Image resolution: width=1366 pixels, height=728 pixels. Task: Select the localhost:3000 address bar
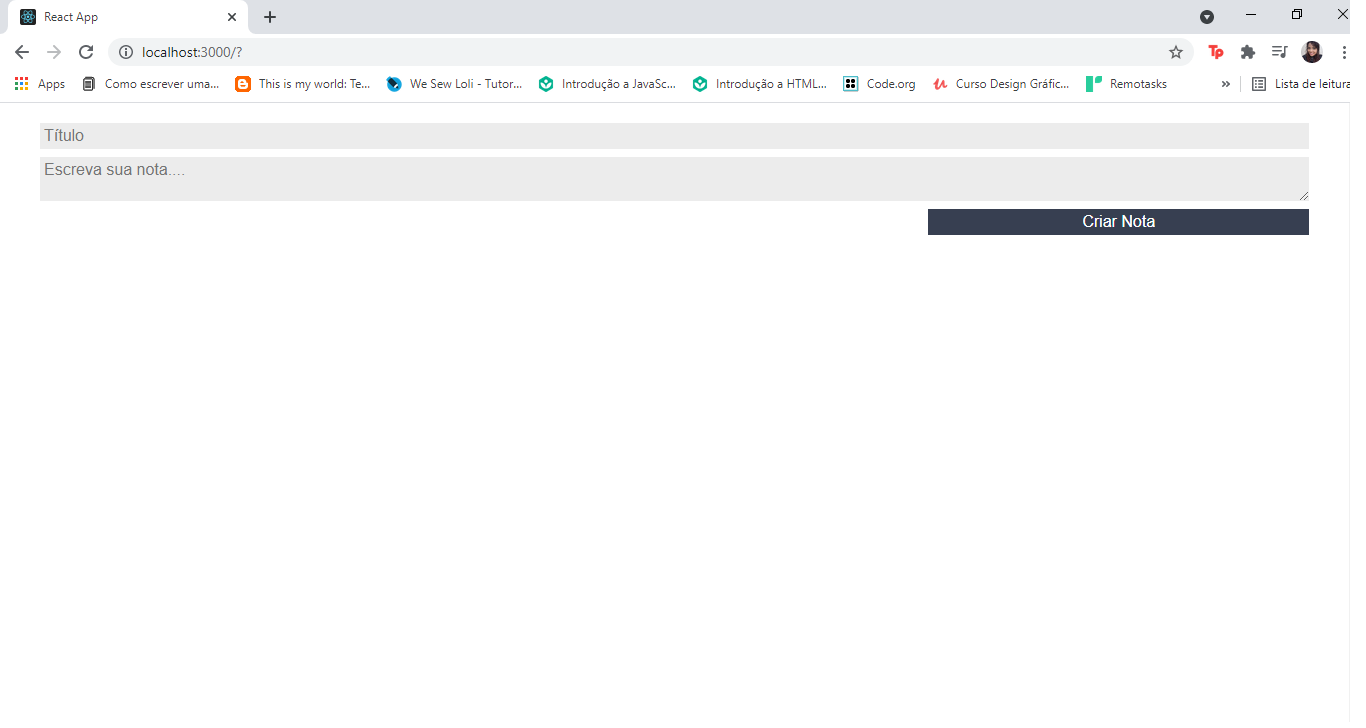click(x=650, y=52)
